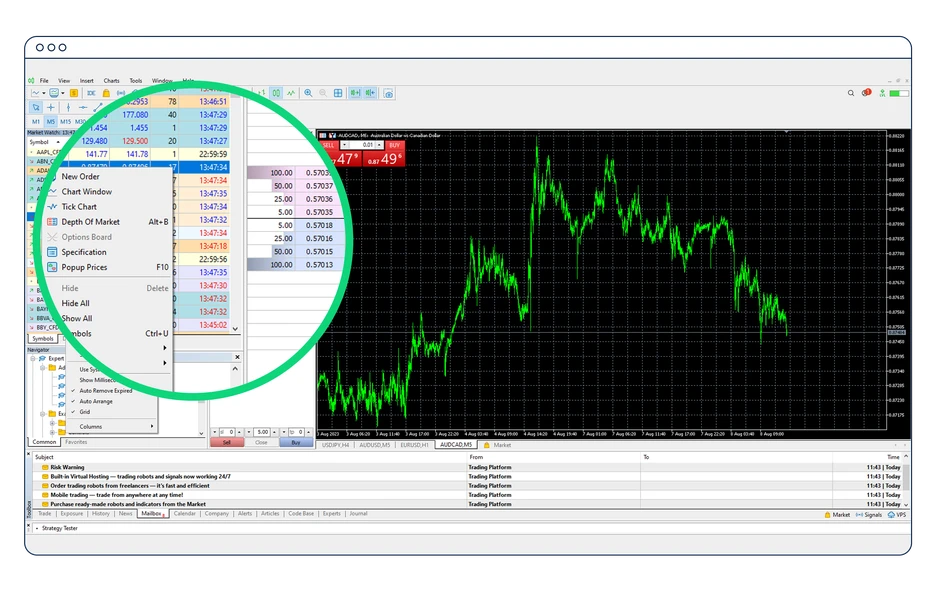
Task: Click the envelope icon beside Risk Warning
Action: [45, 467]
